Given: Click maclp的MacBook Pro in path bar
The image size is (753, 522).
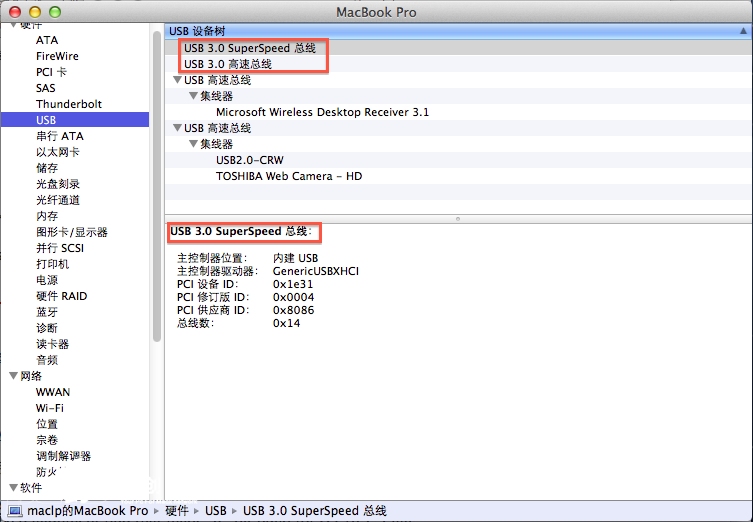Looking at the screenshot, I should point(88,511).
